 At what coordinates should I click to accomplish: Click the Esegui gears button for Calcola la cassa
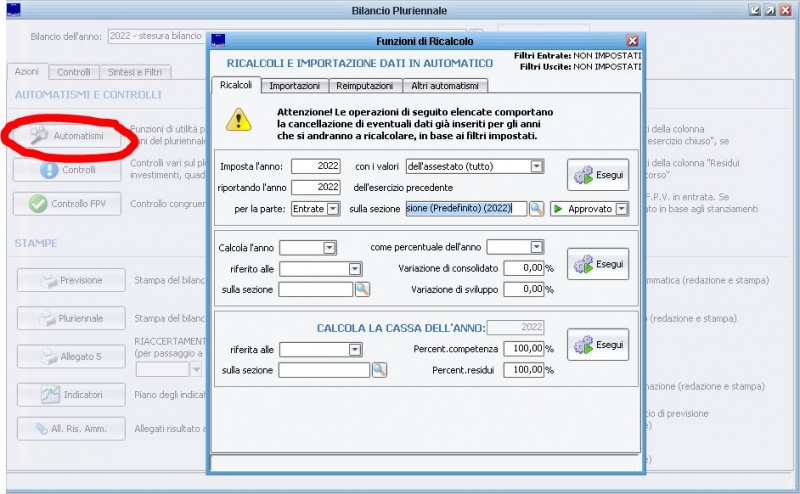(x=598, y=345)
